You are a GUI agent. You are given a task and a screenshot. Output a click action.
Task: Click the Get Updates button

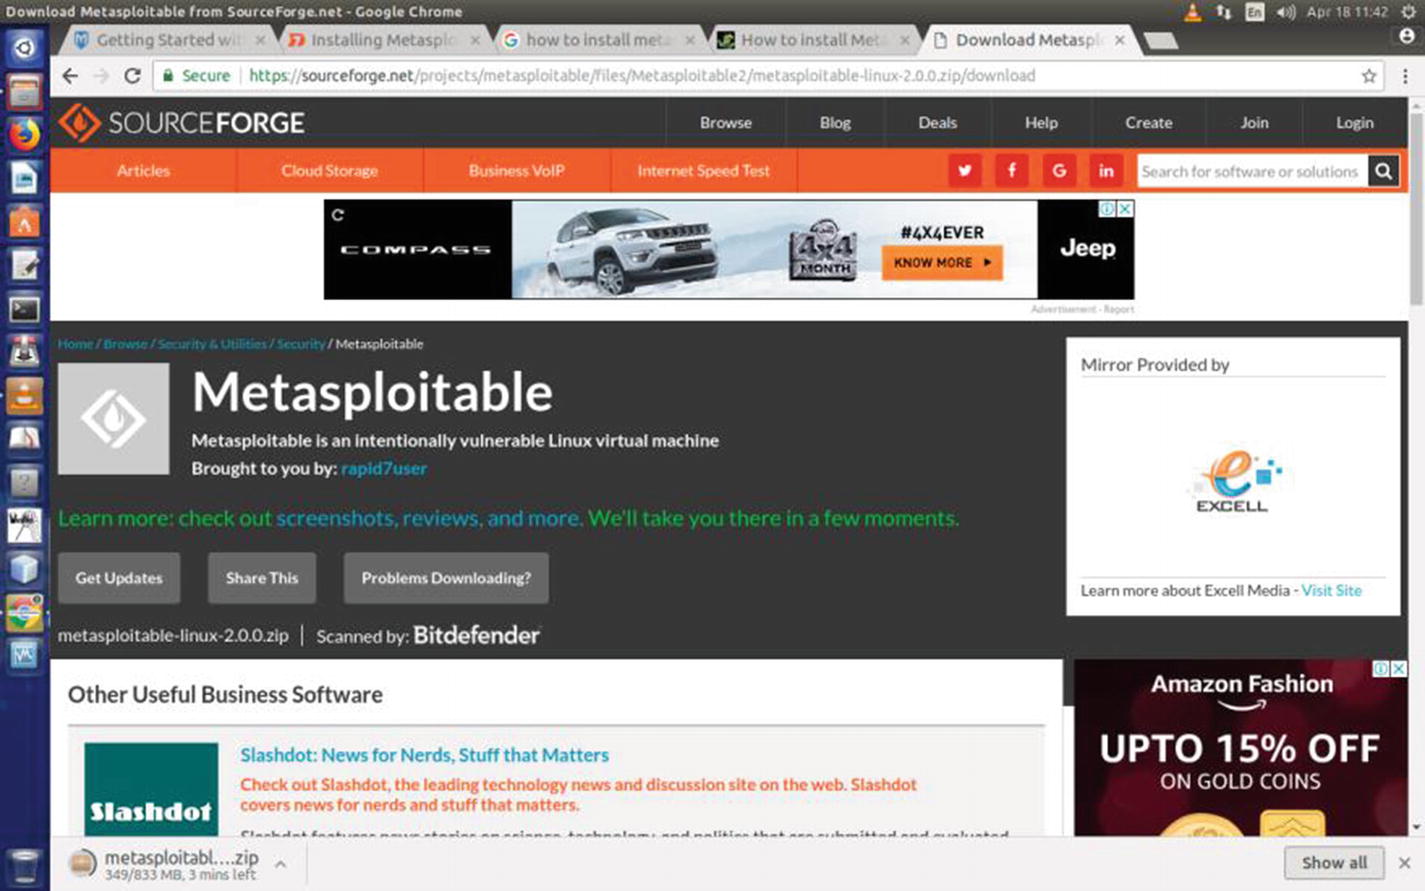click(x=119, y=578)
